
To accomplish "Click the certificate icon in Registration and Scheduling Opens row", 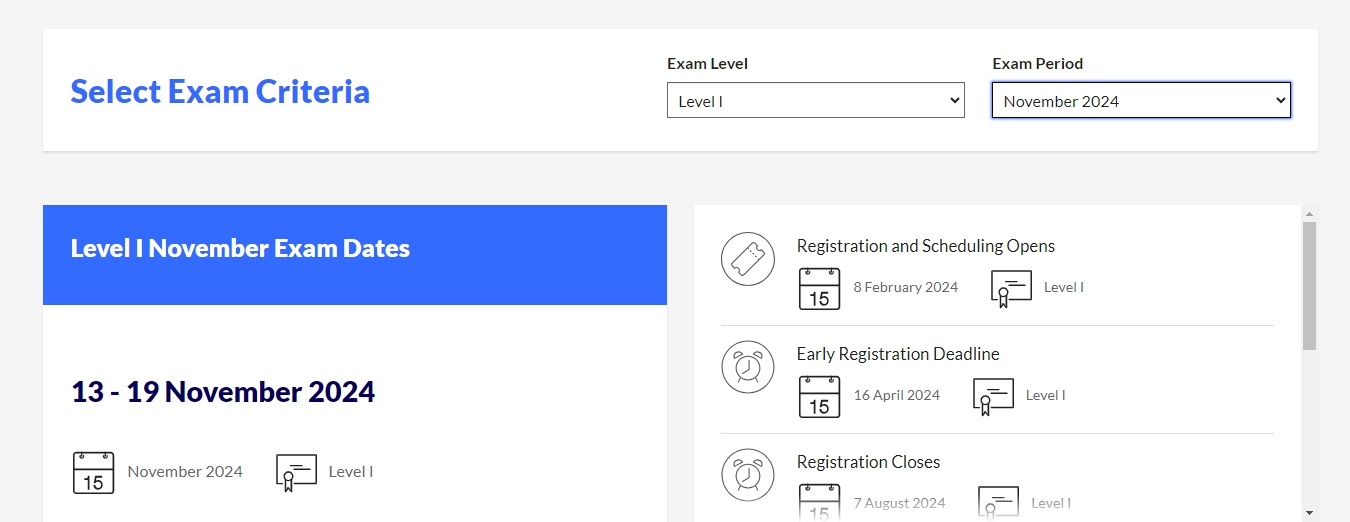I will coord(1011,288).
